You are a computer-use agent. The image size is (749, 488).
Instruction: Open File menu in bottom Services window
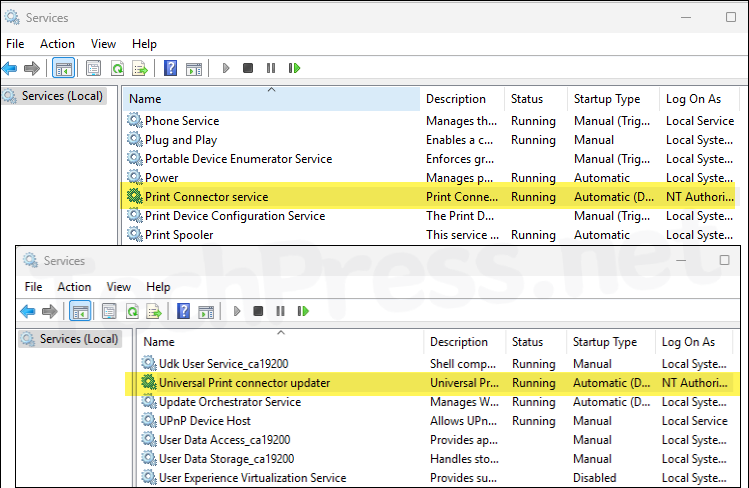click(x=33, y=287)
